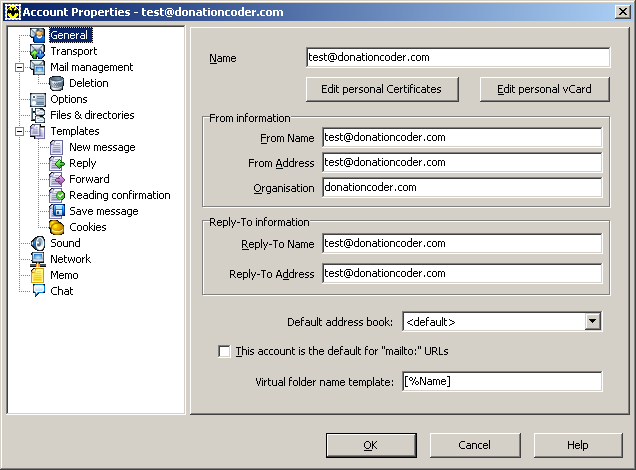
Task: Click the Reply-To Address field
Action: click(x=462, y=273)
